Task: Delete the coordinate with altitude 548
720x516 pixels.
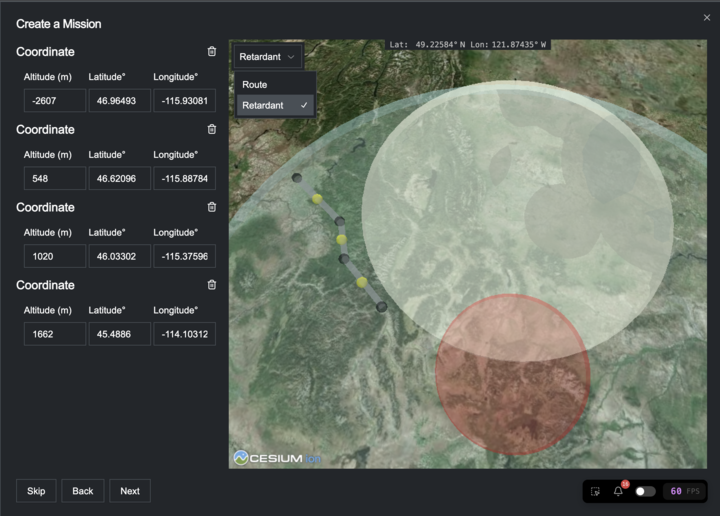Action: [211, 129]
